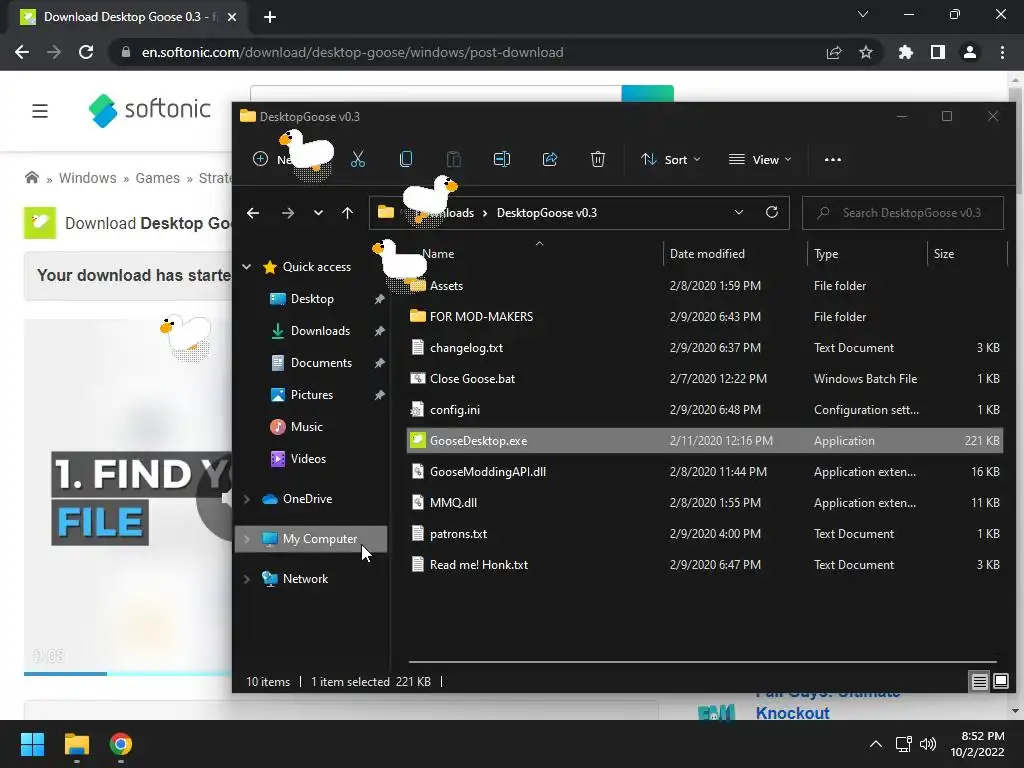Viewport: 1024px width, 768px height.
Task: Select GooseDesktop.exe application
Action: tap(705, 441)
